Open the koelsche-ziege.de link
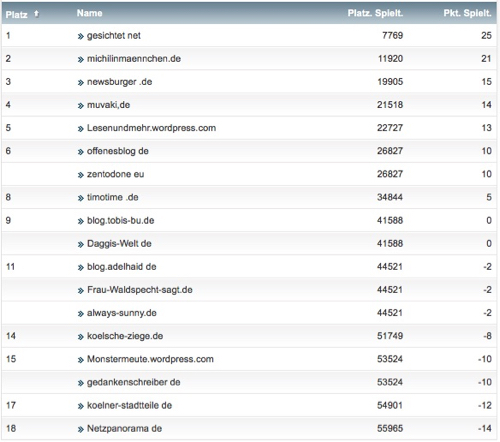Image resolution: width=500 pixels, height=442 pixels. (x=125, y=336)
